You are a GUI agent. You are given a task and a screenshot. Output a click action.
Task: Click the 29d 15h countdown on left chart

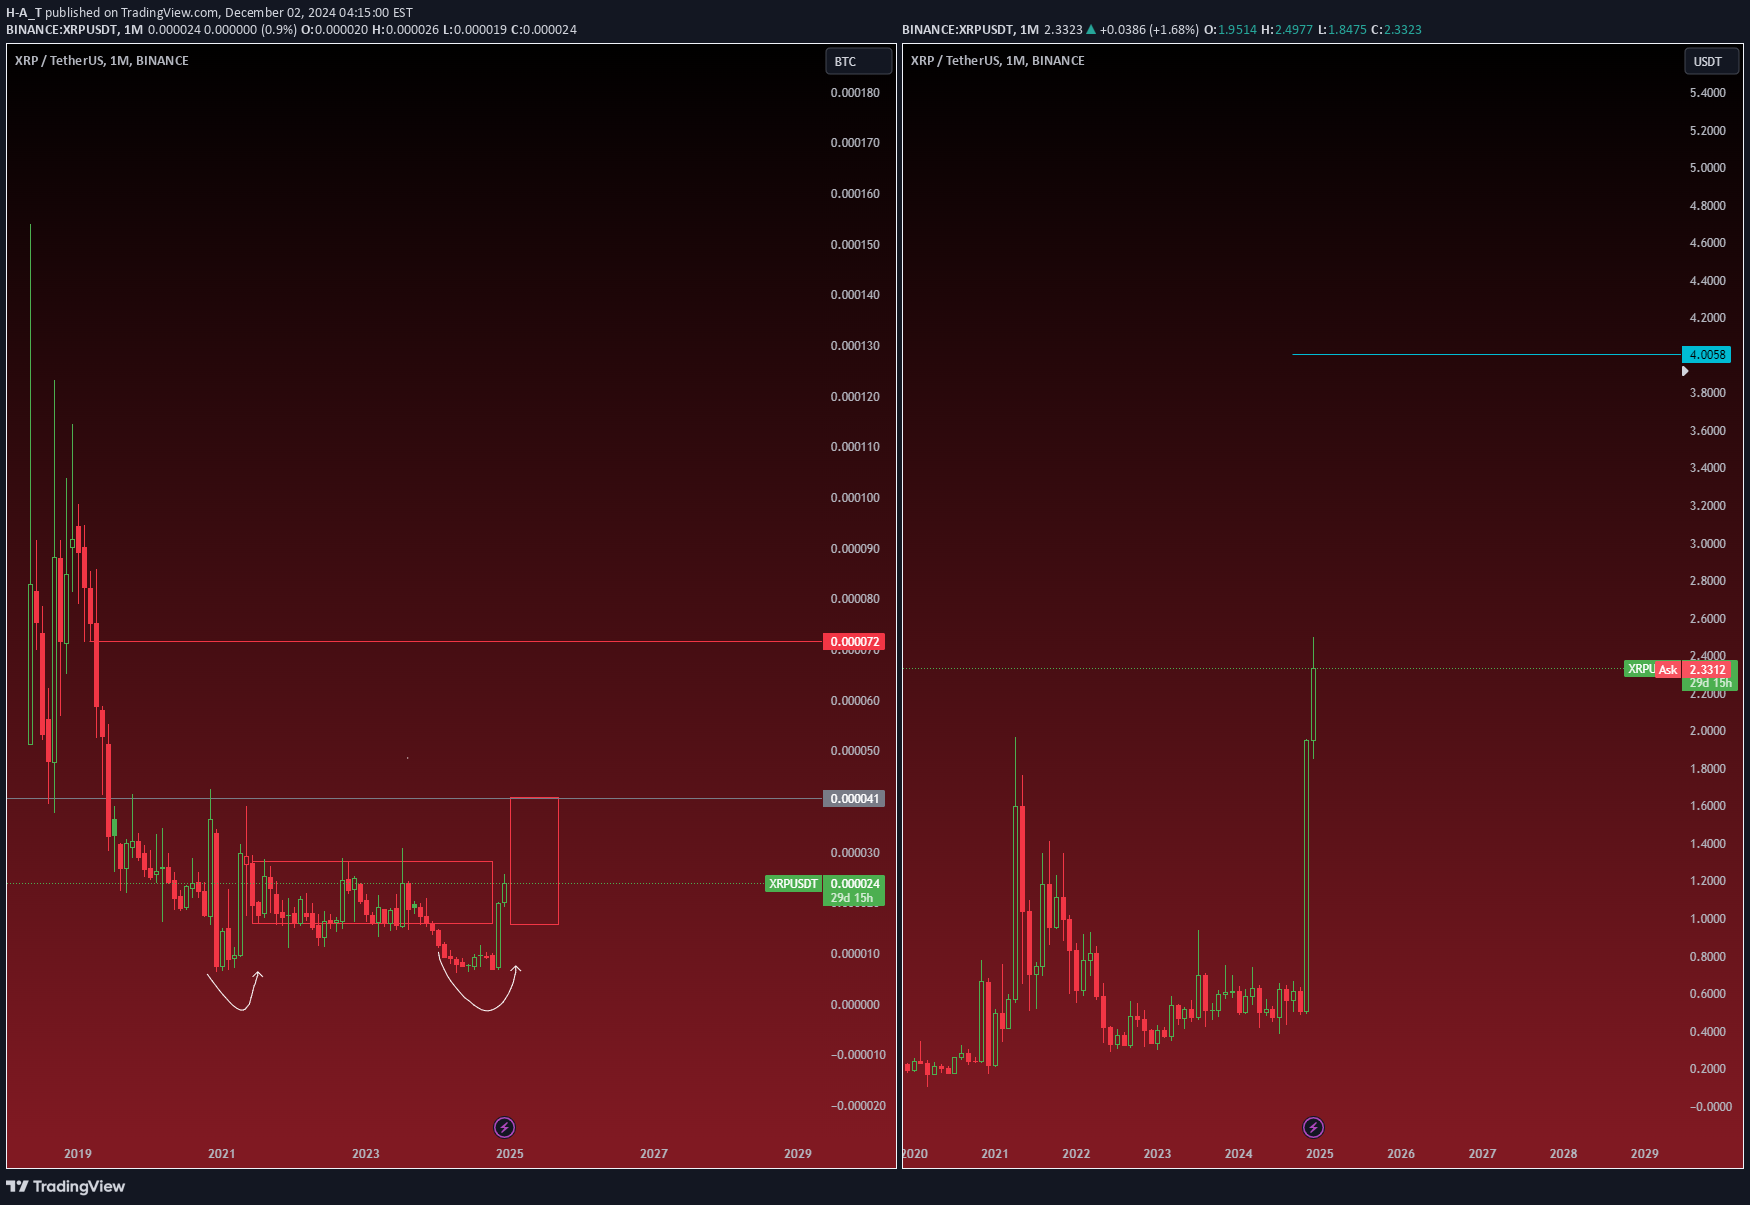(x=852, y=898)
